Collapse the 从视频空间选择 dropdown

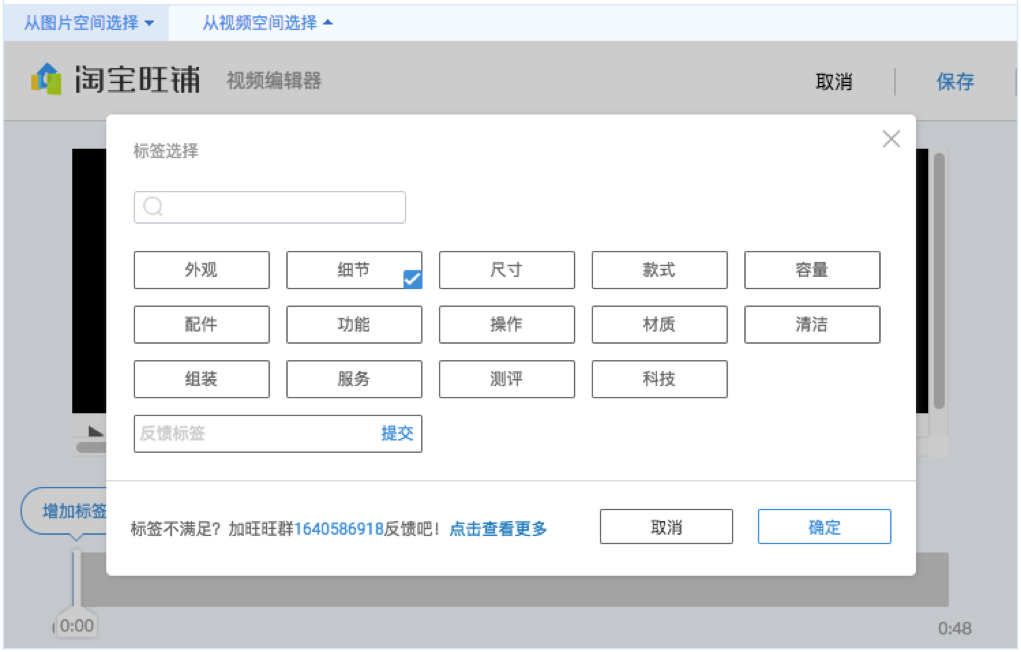pyautogui.click(x=267, y=23)
